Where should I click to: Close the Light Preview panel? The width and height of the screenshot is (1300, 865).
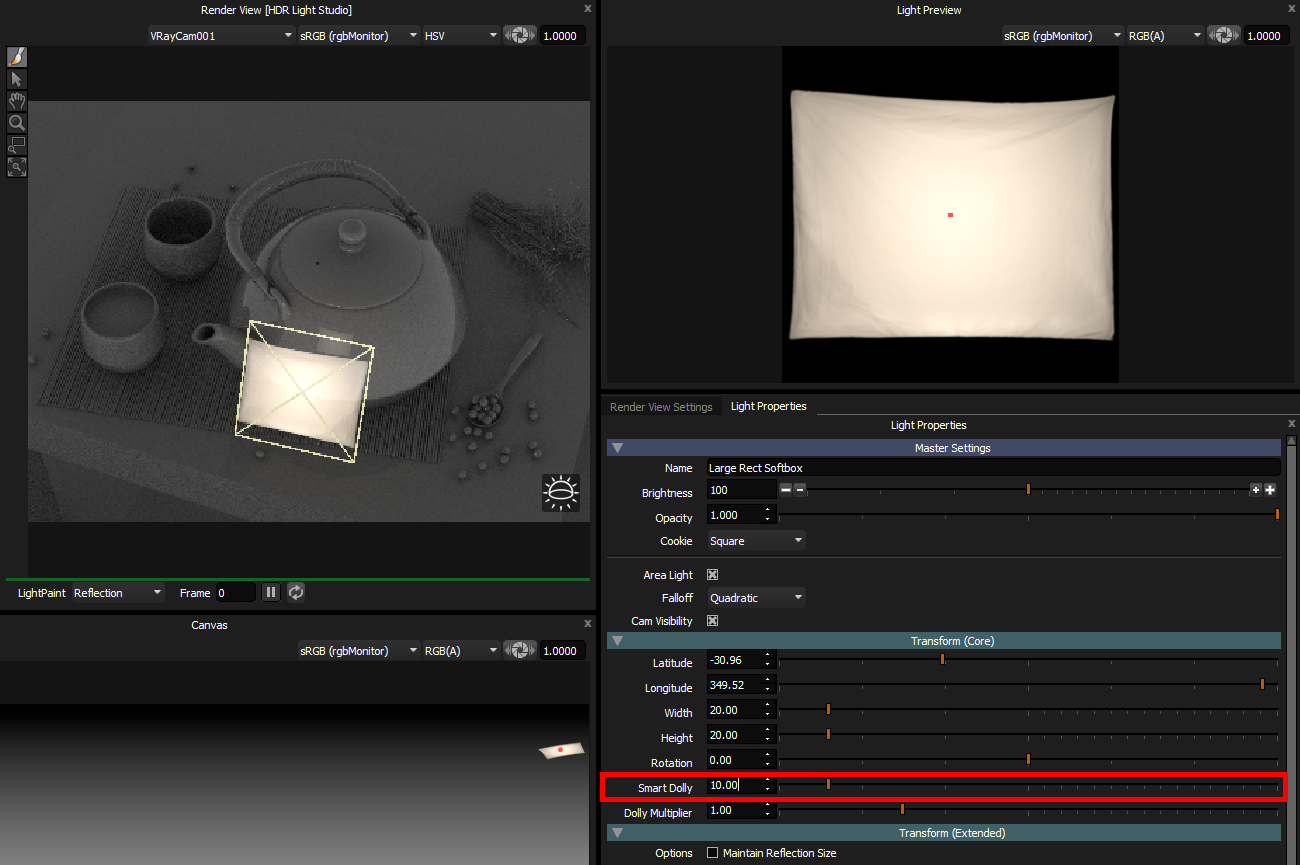pos(1291,8)
